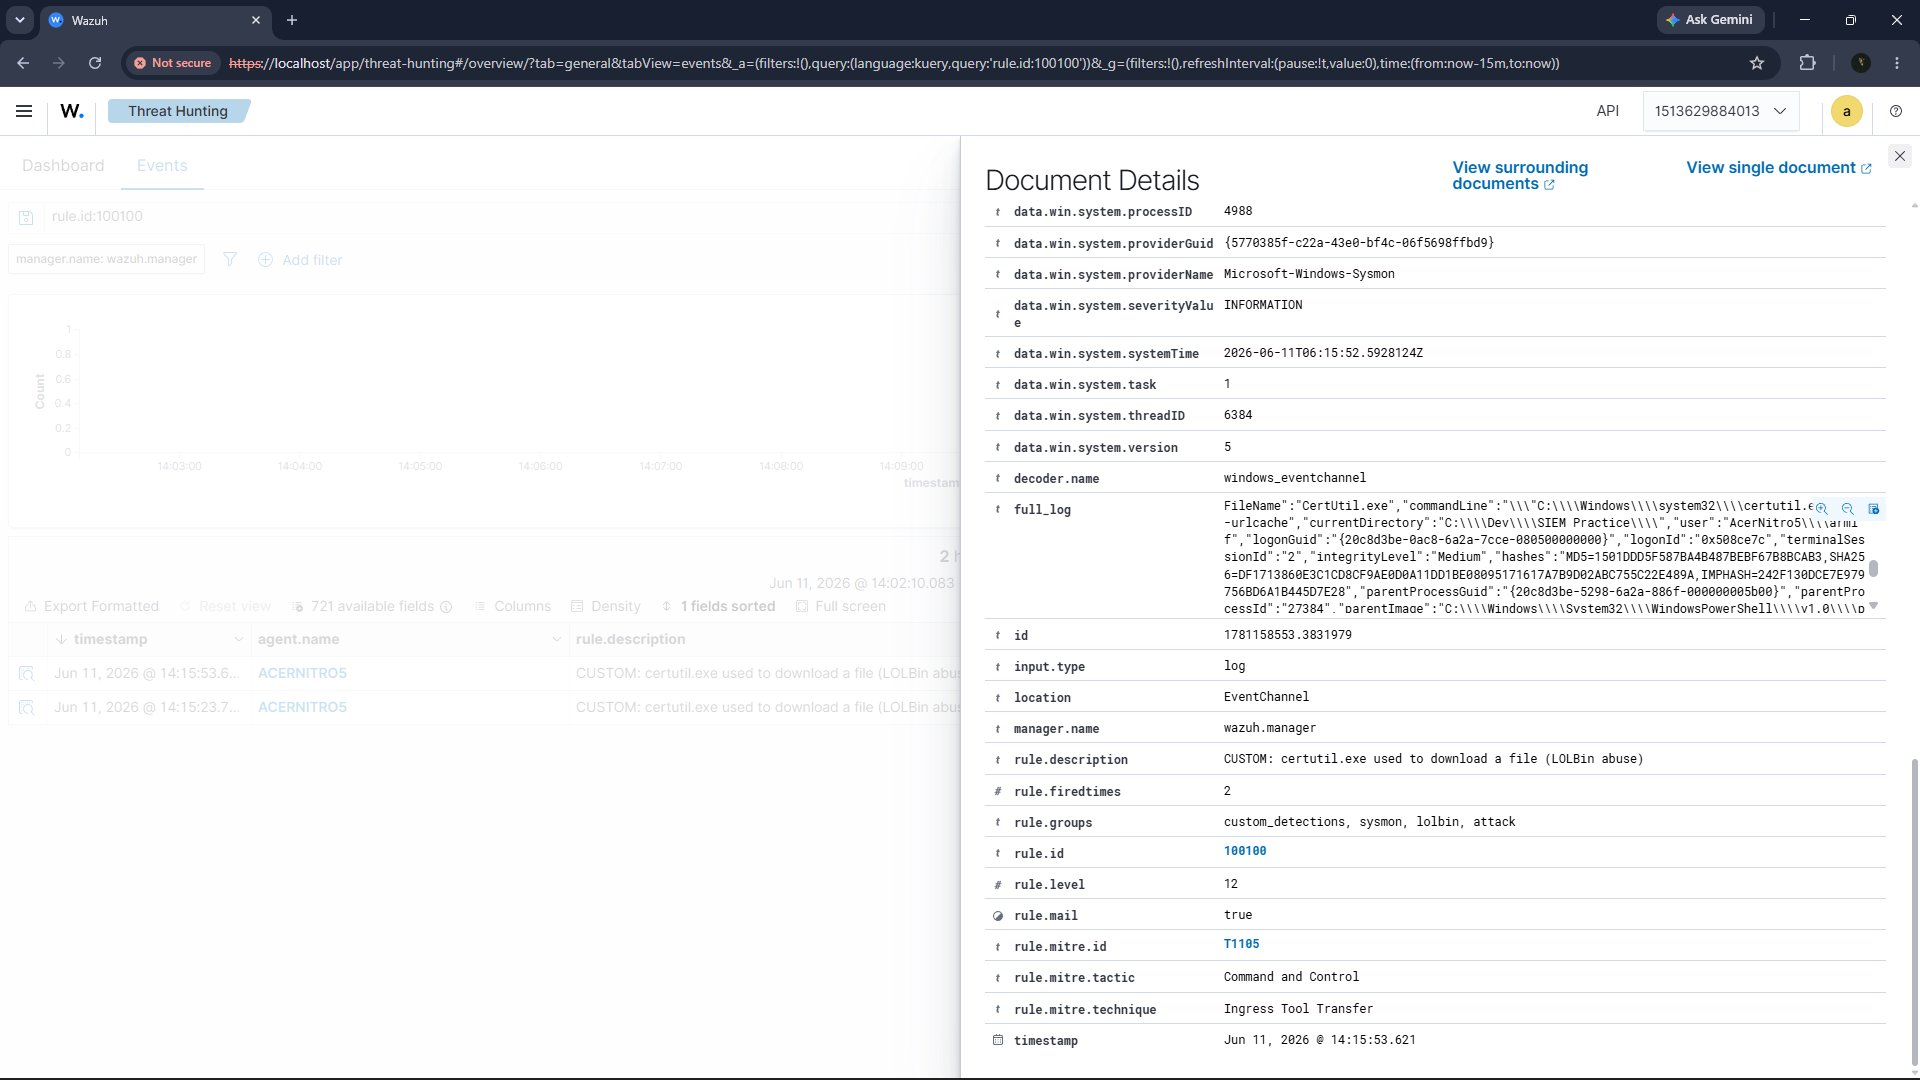Switch to the Dashboard tab
This screenshot has height=1080, width=1920.
click(x=63, y=166)
